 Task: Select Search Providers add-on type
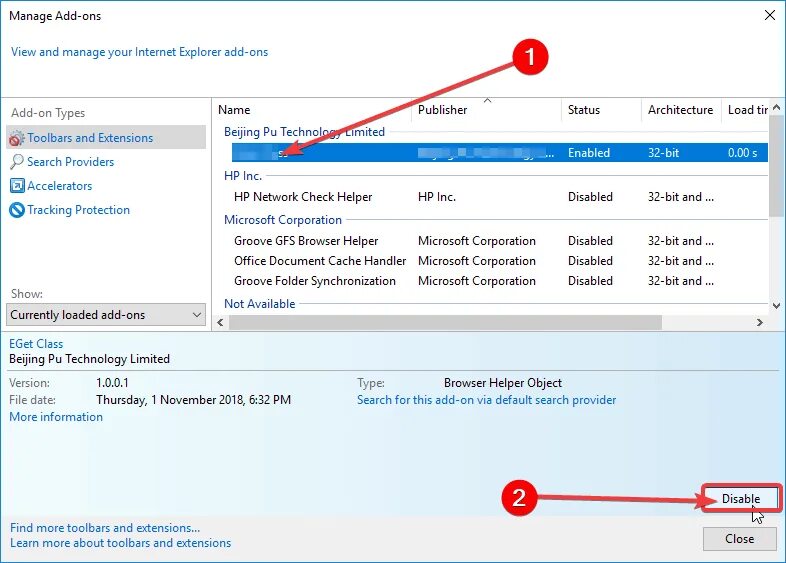pyautogui.click(x=71, y=161)
